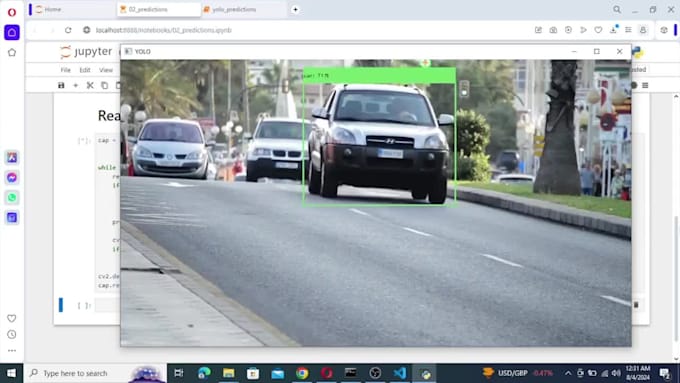
Task: Open the USD/GBP taskbar widget
Action: click(x=518, y=373)
